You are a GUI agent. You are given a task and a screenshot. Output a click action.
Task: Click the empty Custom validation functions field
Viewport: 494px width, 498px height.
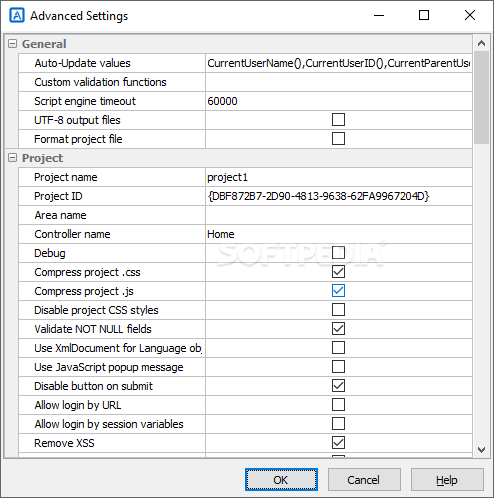click(x=339, y=82)
